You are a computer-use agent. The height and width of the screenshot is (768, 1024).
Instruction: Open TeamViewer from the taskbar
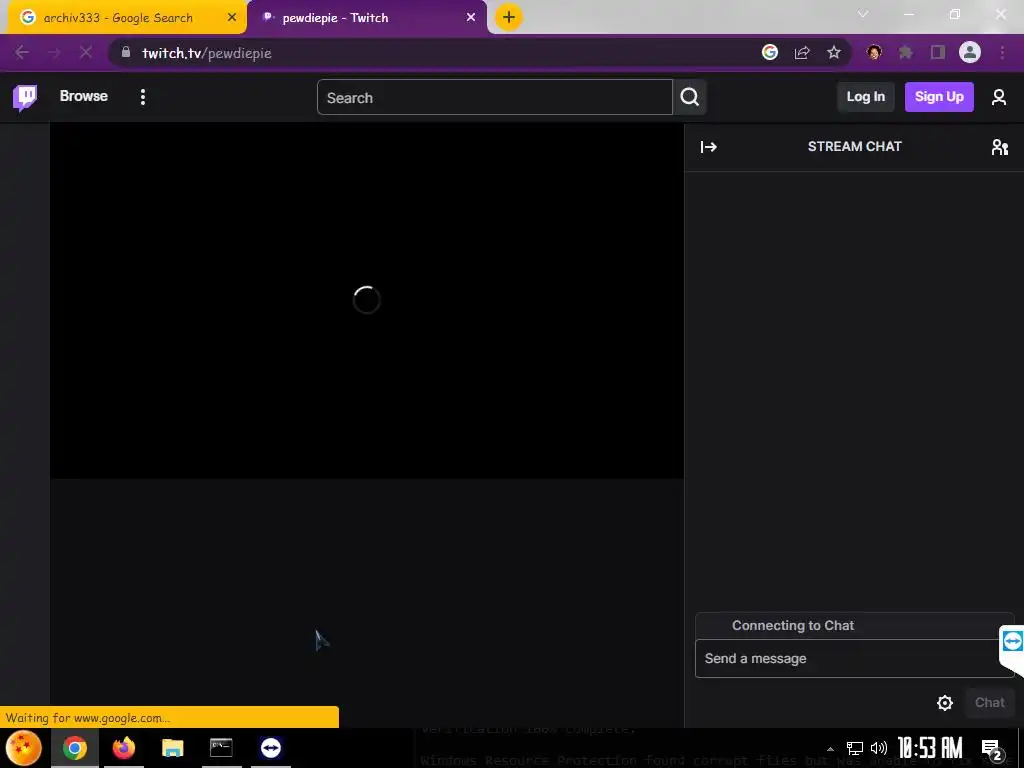coord(270,748)
